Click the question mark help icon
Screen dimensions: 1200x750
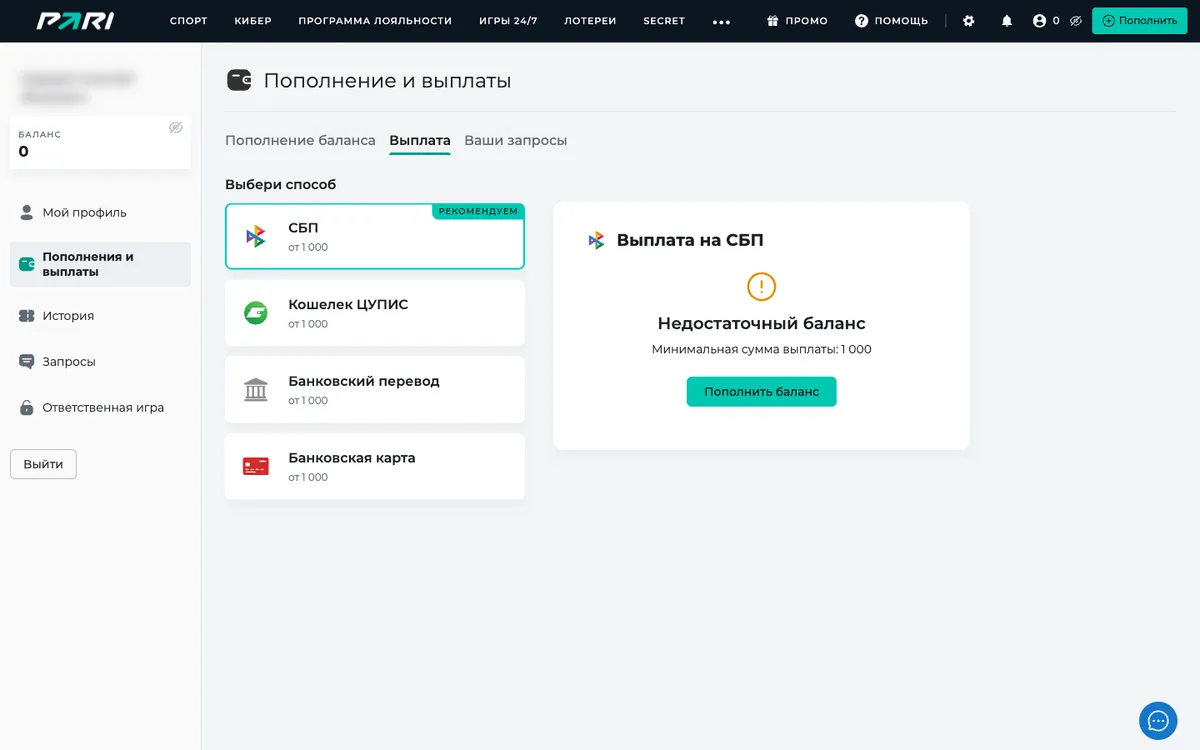click(x=862, y=21)
